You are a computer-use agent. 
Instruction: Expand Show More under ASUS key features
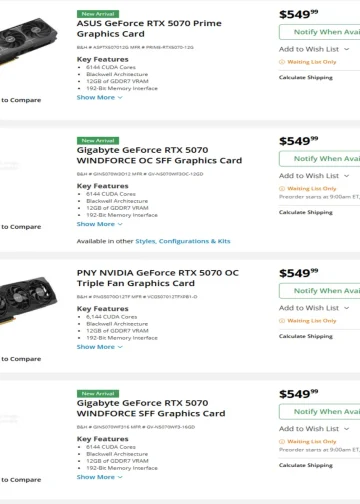(x=100, y=97)
